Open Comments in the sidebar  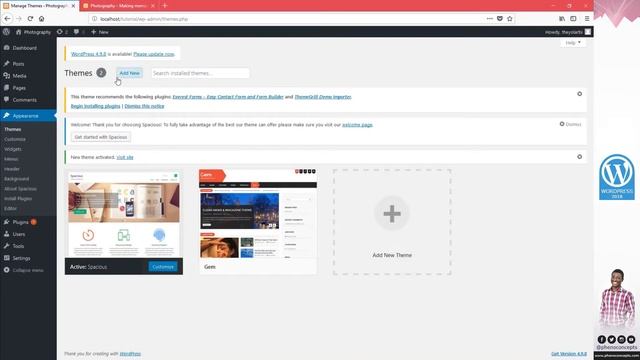pos(24,100)
